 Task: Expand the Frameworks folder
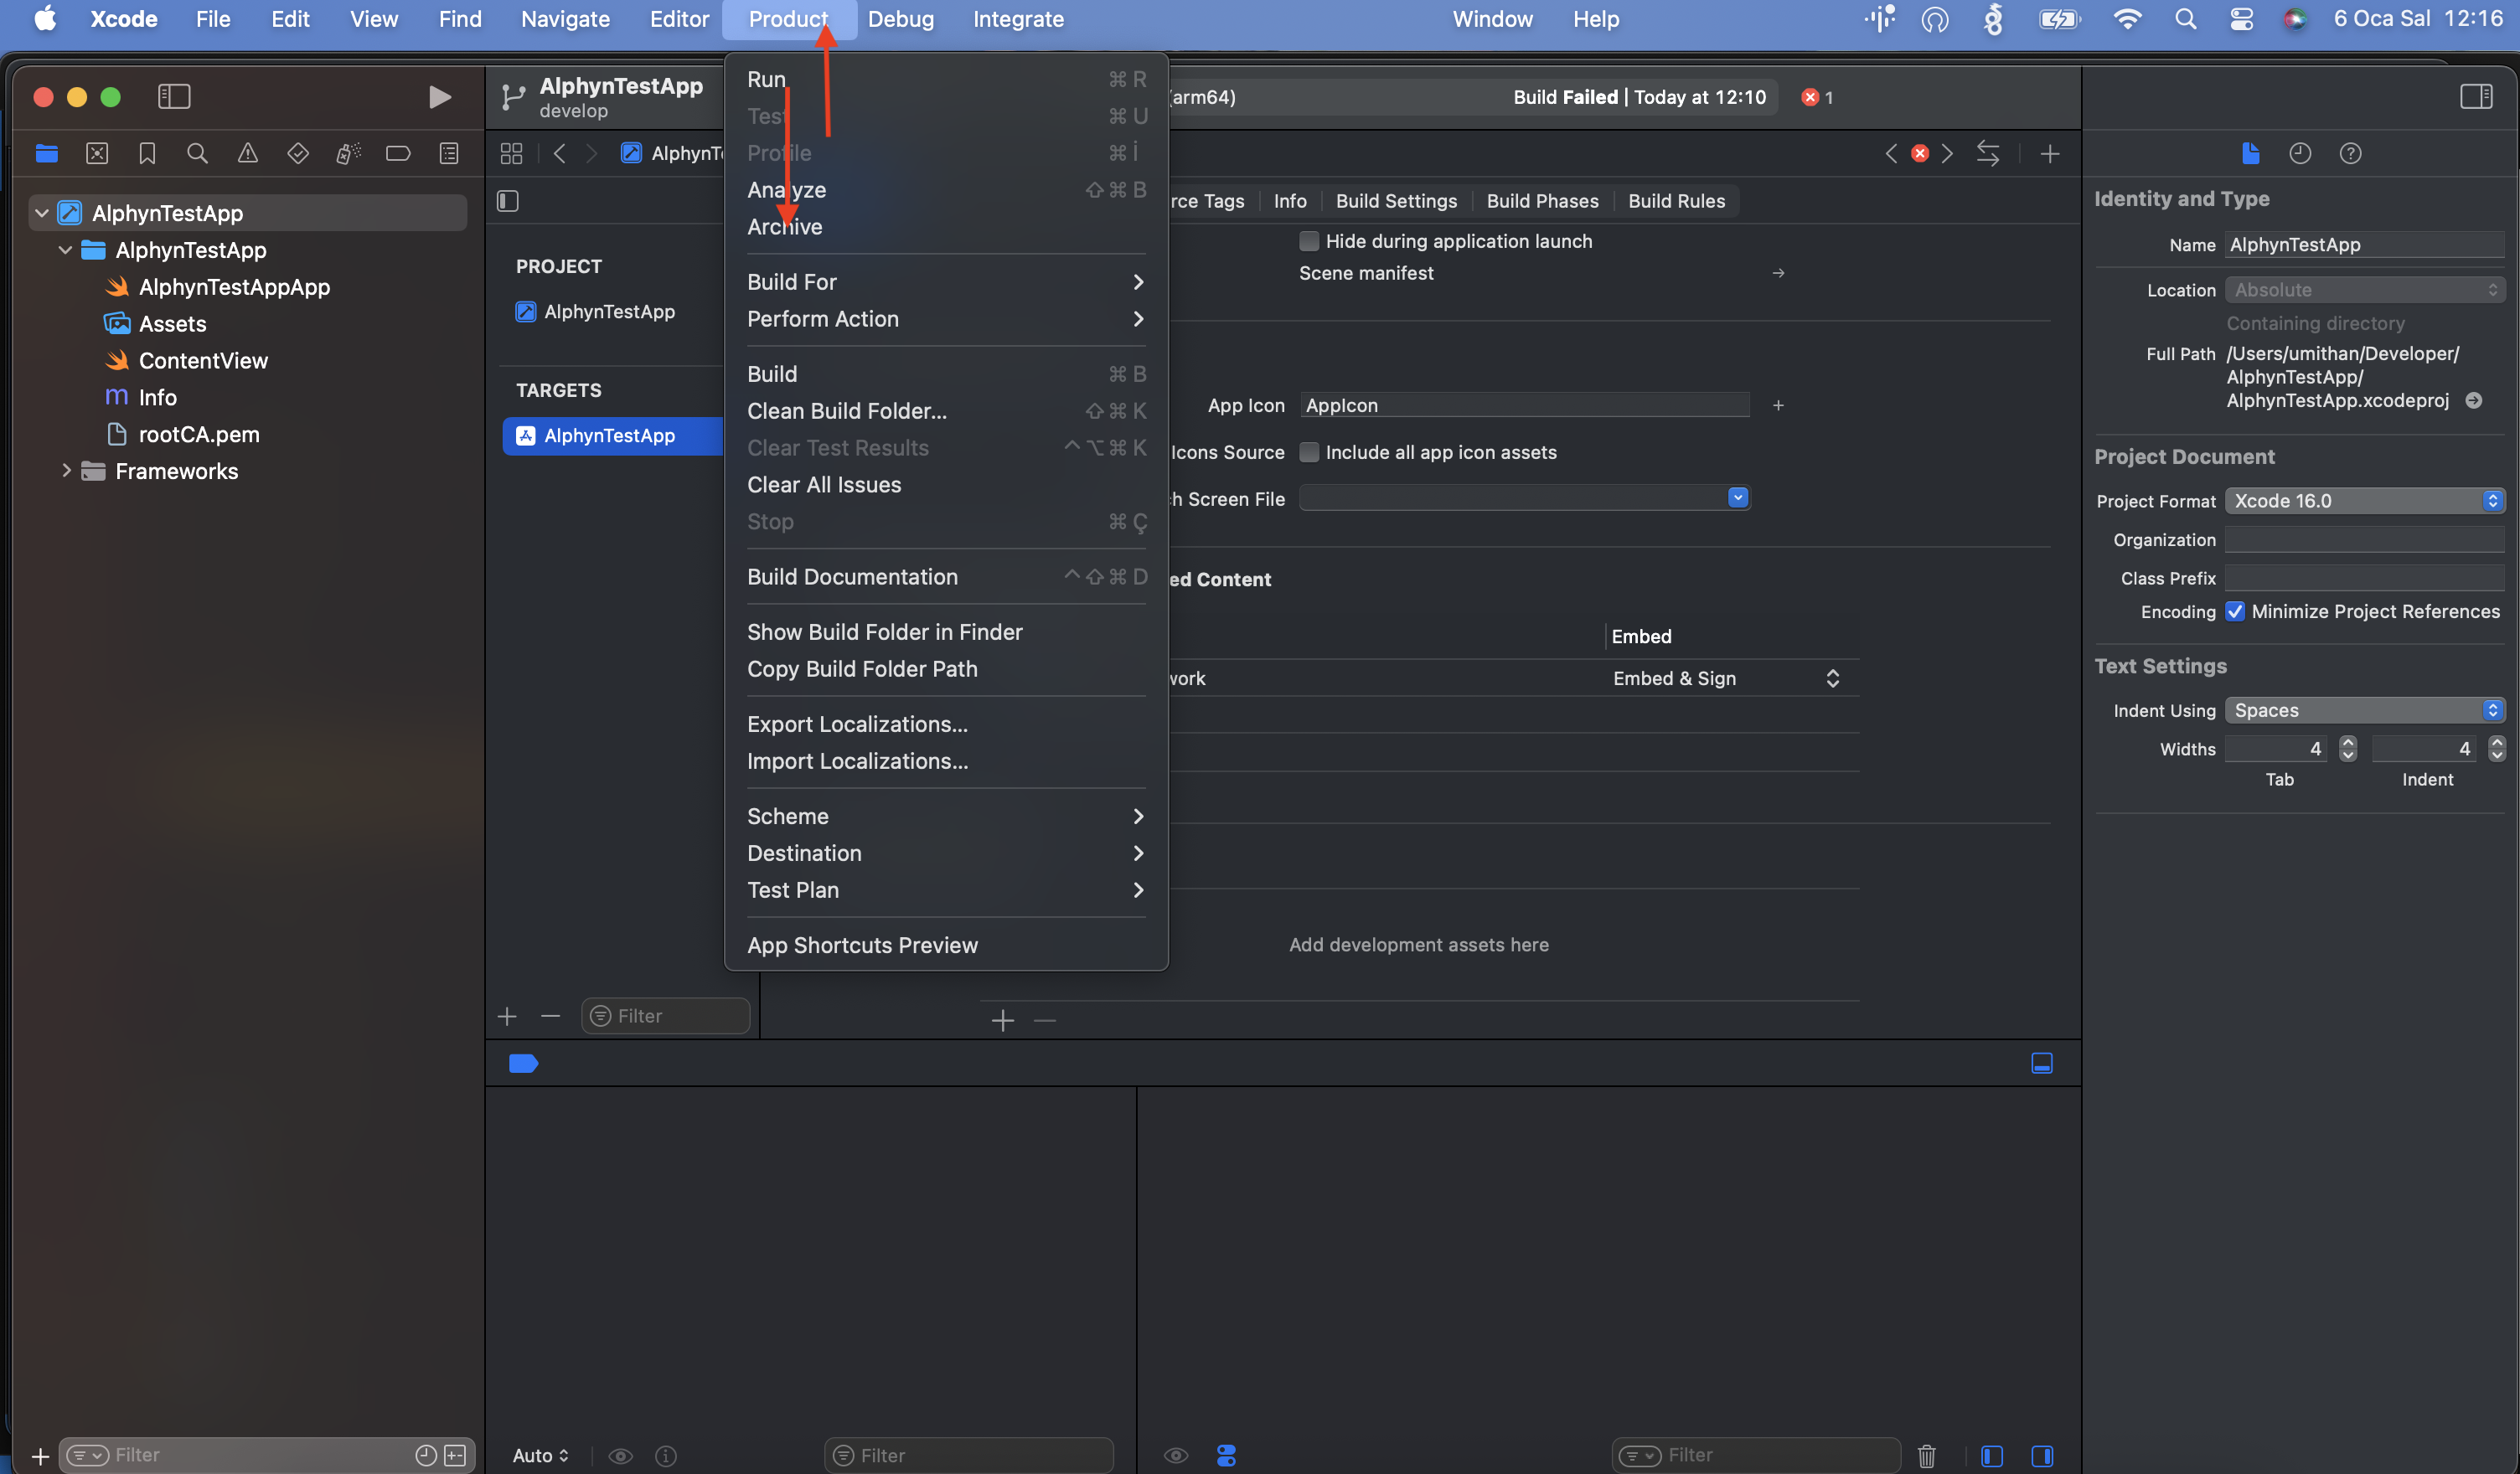(66, 470)
